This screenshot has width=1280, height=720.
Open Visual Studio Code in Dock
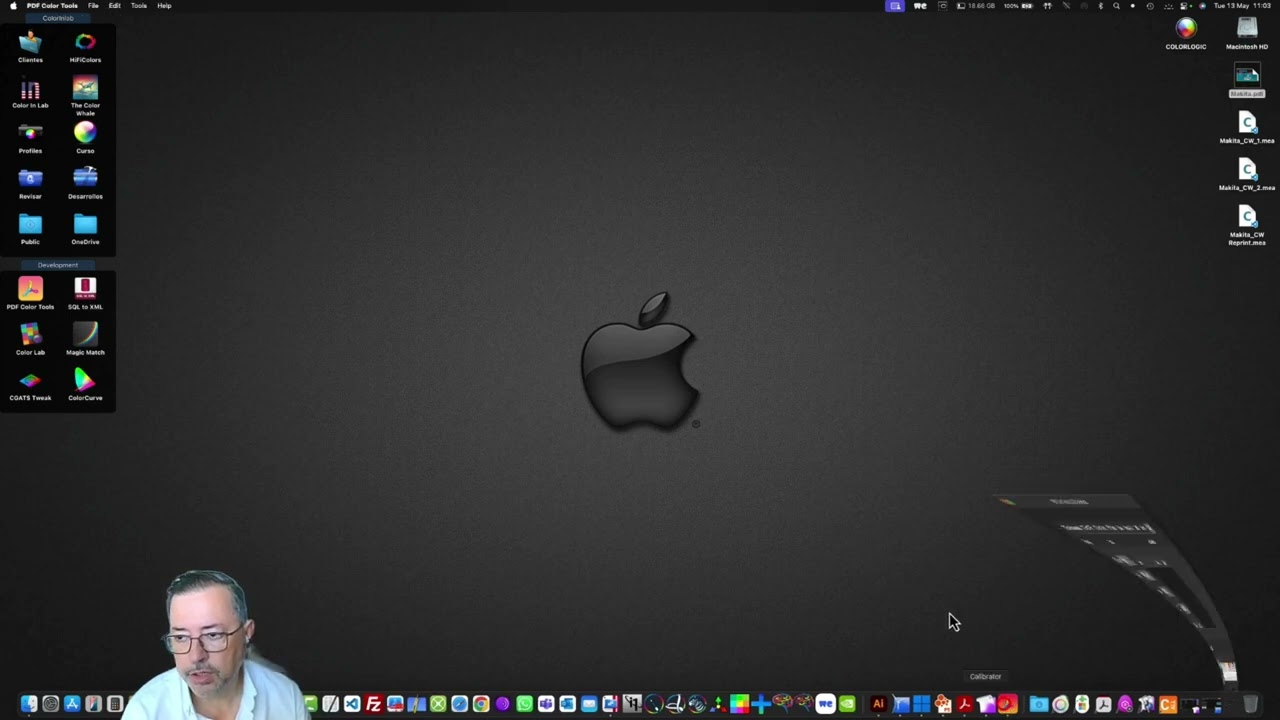[x=352, y=704]
